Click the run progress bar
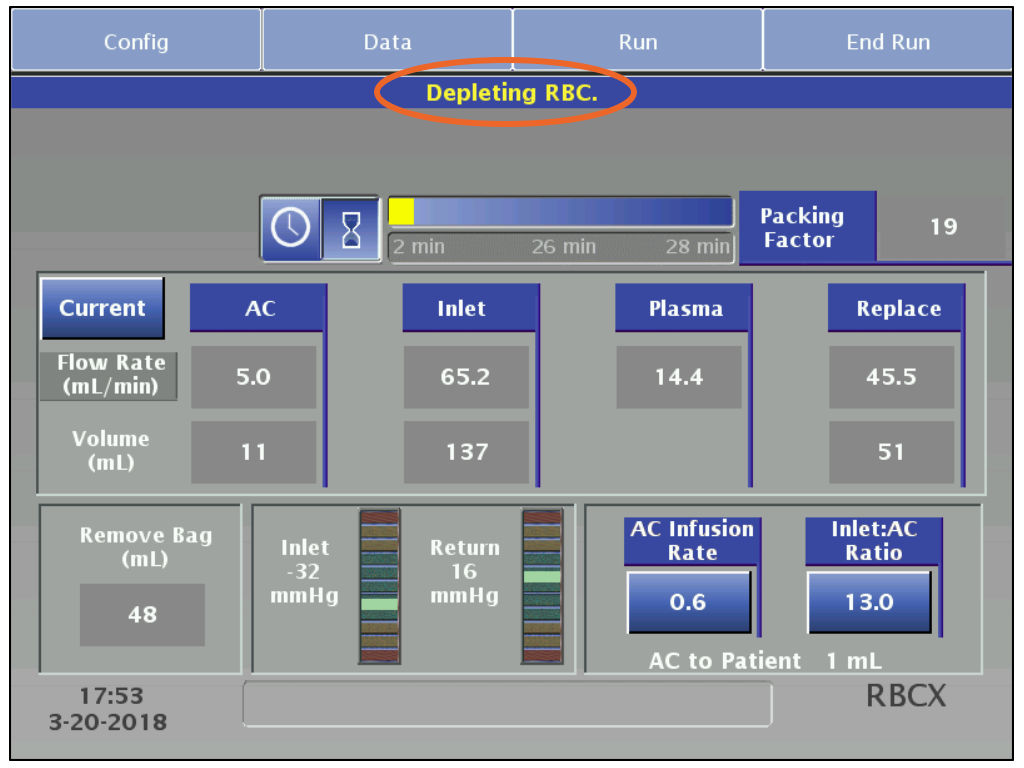1024x768 pixels. tap(560, 212)
